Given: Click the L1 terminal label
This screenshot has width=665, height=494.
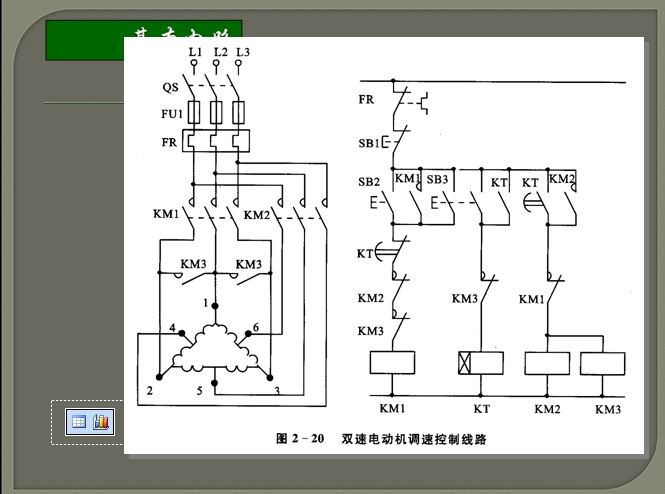Looking at the screenshot, I should pyautogui.click(x=195, y=50).
